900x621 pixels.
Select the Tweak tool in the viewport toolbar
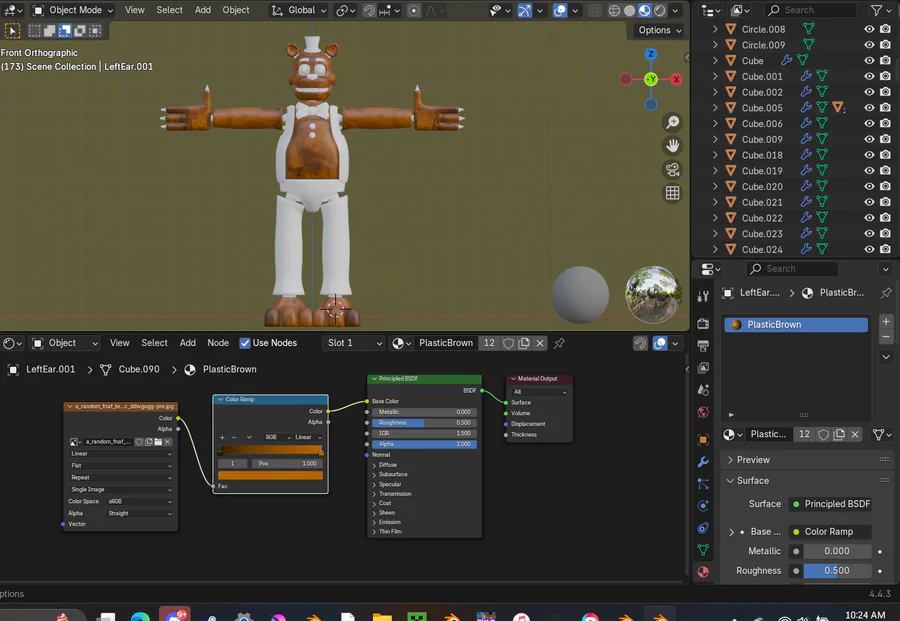[x=12, y=30]
